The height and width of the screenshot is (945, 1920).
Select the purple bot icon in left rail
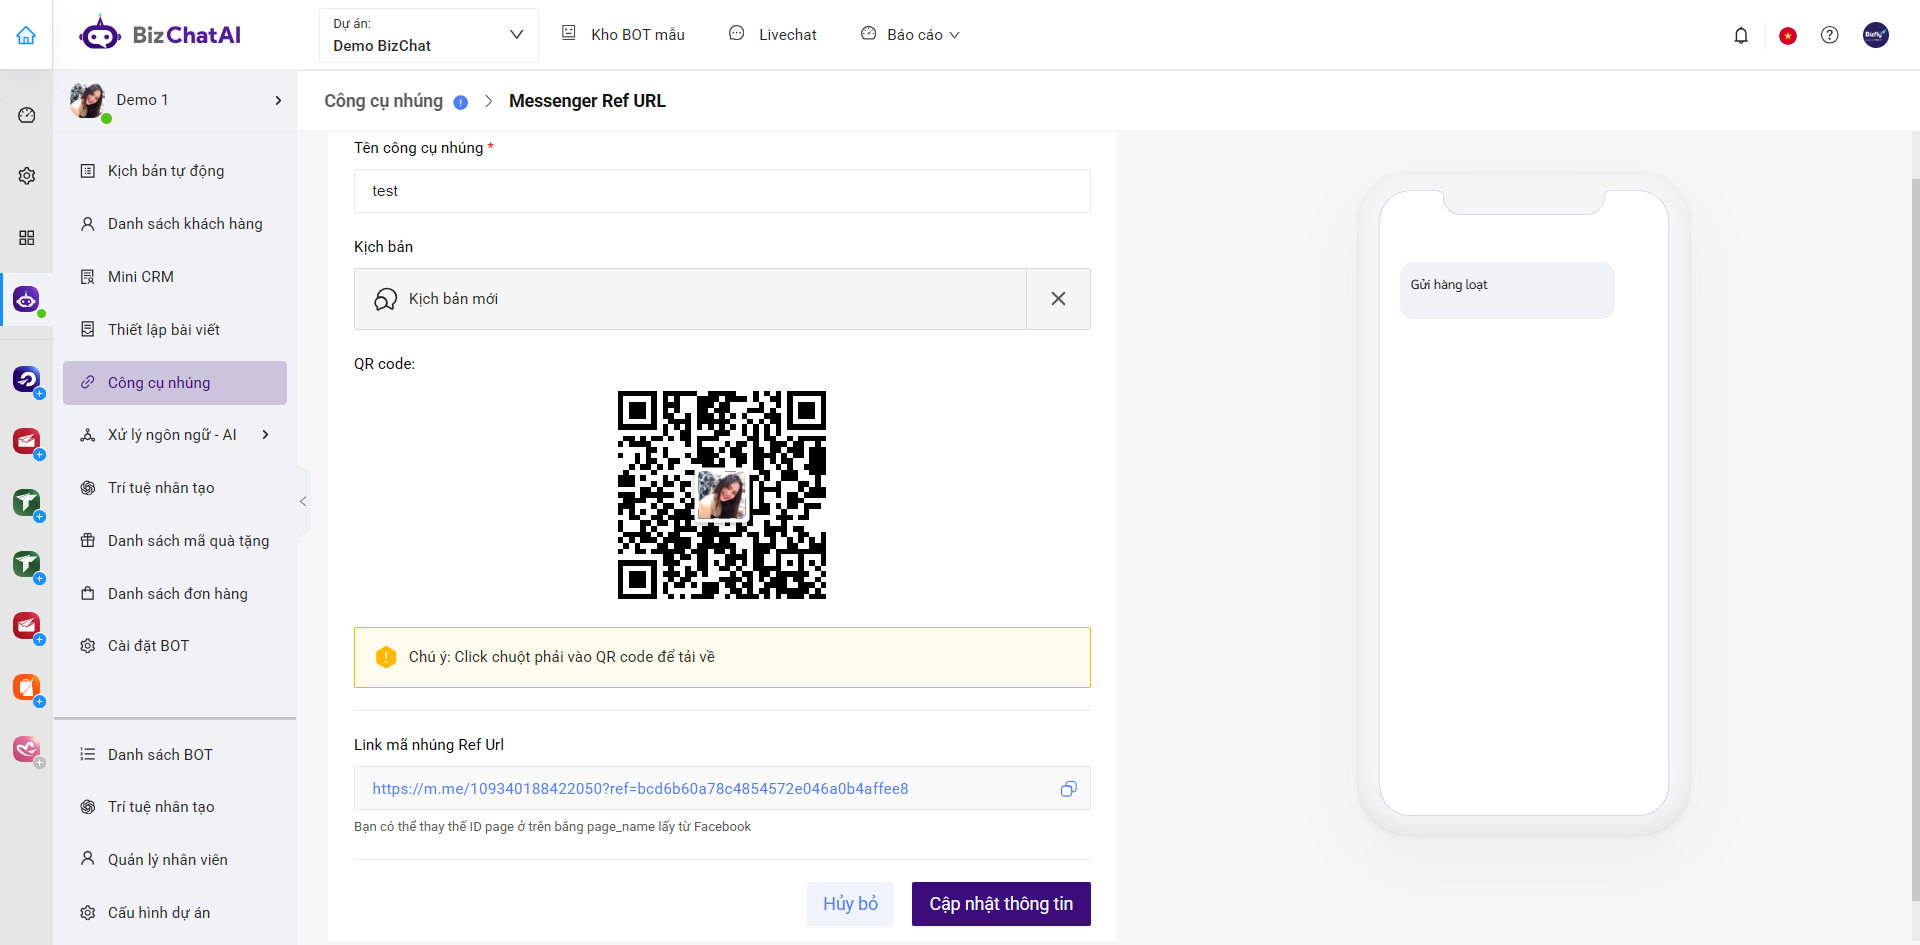[26, 299]
